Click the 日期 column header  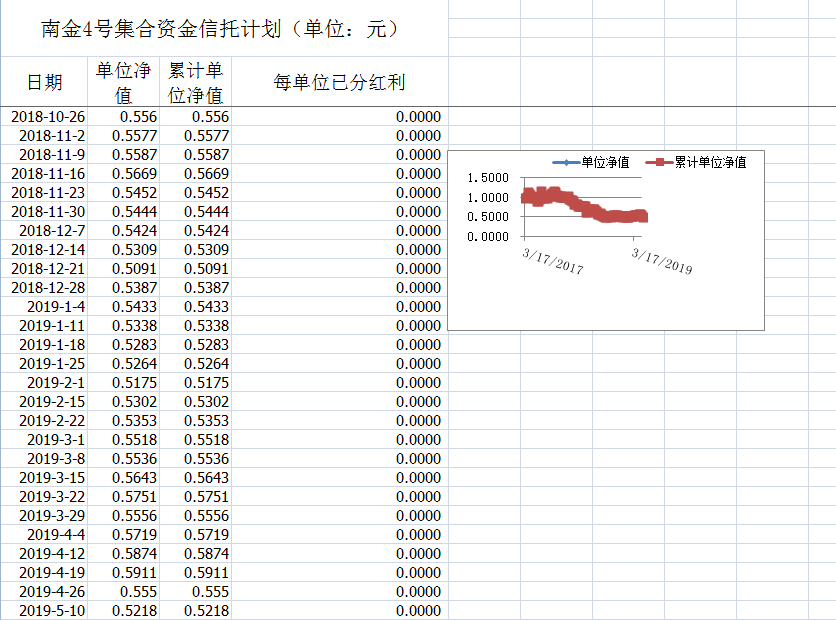[44, 82]
